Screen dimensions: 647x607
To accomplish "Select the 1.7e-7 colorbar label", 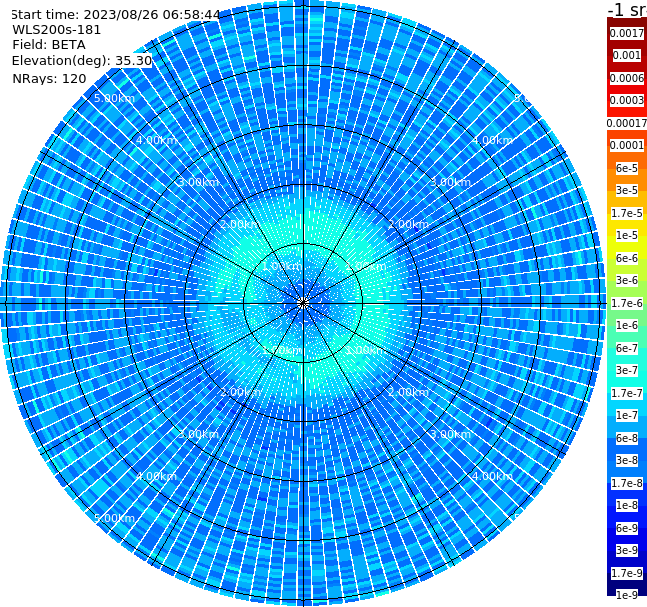I will [x=627, y=393].
